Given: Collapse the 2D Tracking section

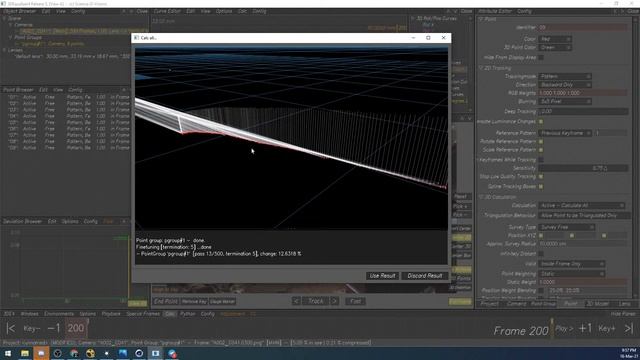Looking at the screenshot, I should [481, 68].
